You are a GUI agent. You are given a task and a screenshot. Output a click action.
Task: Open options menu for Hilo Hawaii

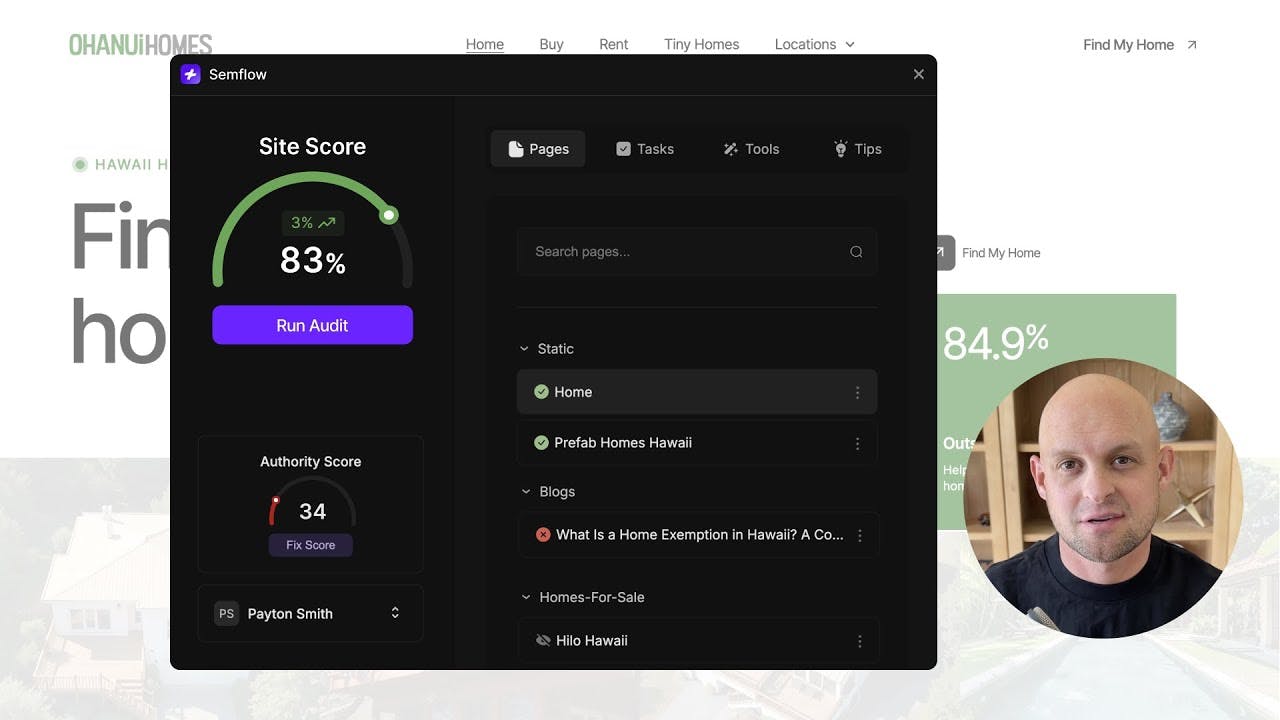coord(860,641)
